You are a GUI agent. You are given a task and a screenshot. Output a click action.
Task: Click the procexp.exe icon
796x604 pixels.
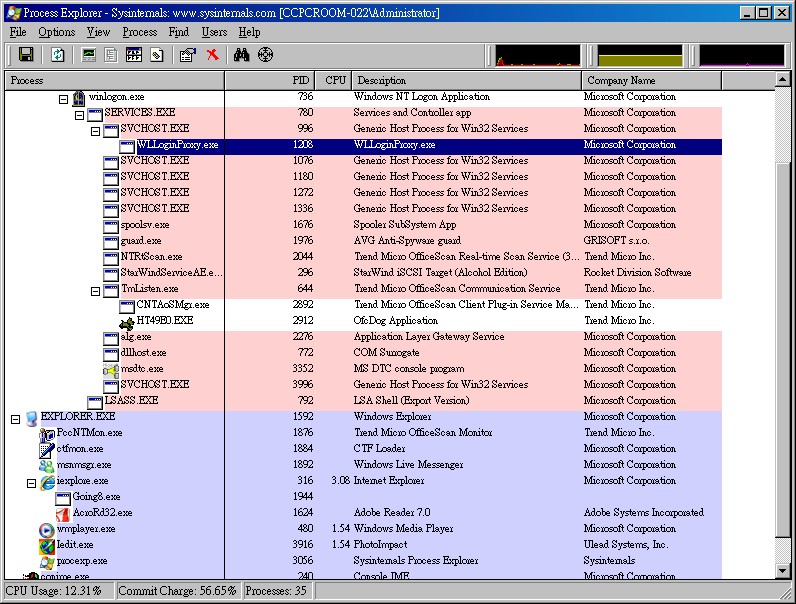[x=47, y=562]
